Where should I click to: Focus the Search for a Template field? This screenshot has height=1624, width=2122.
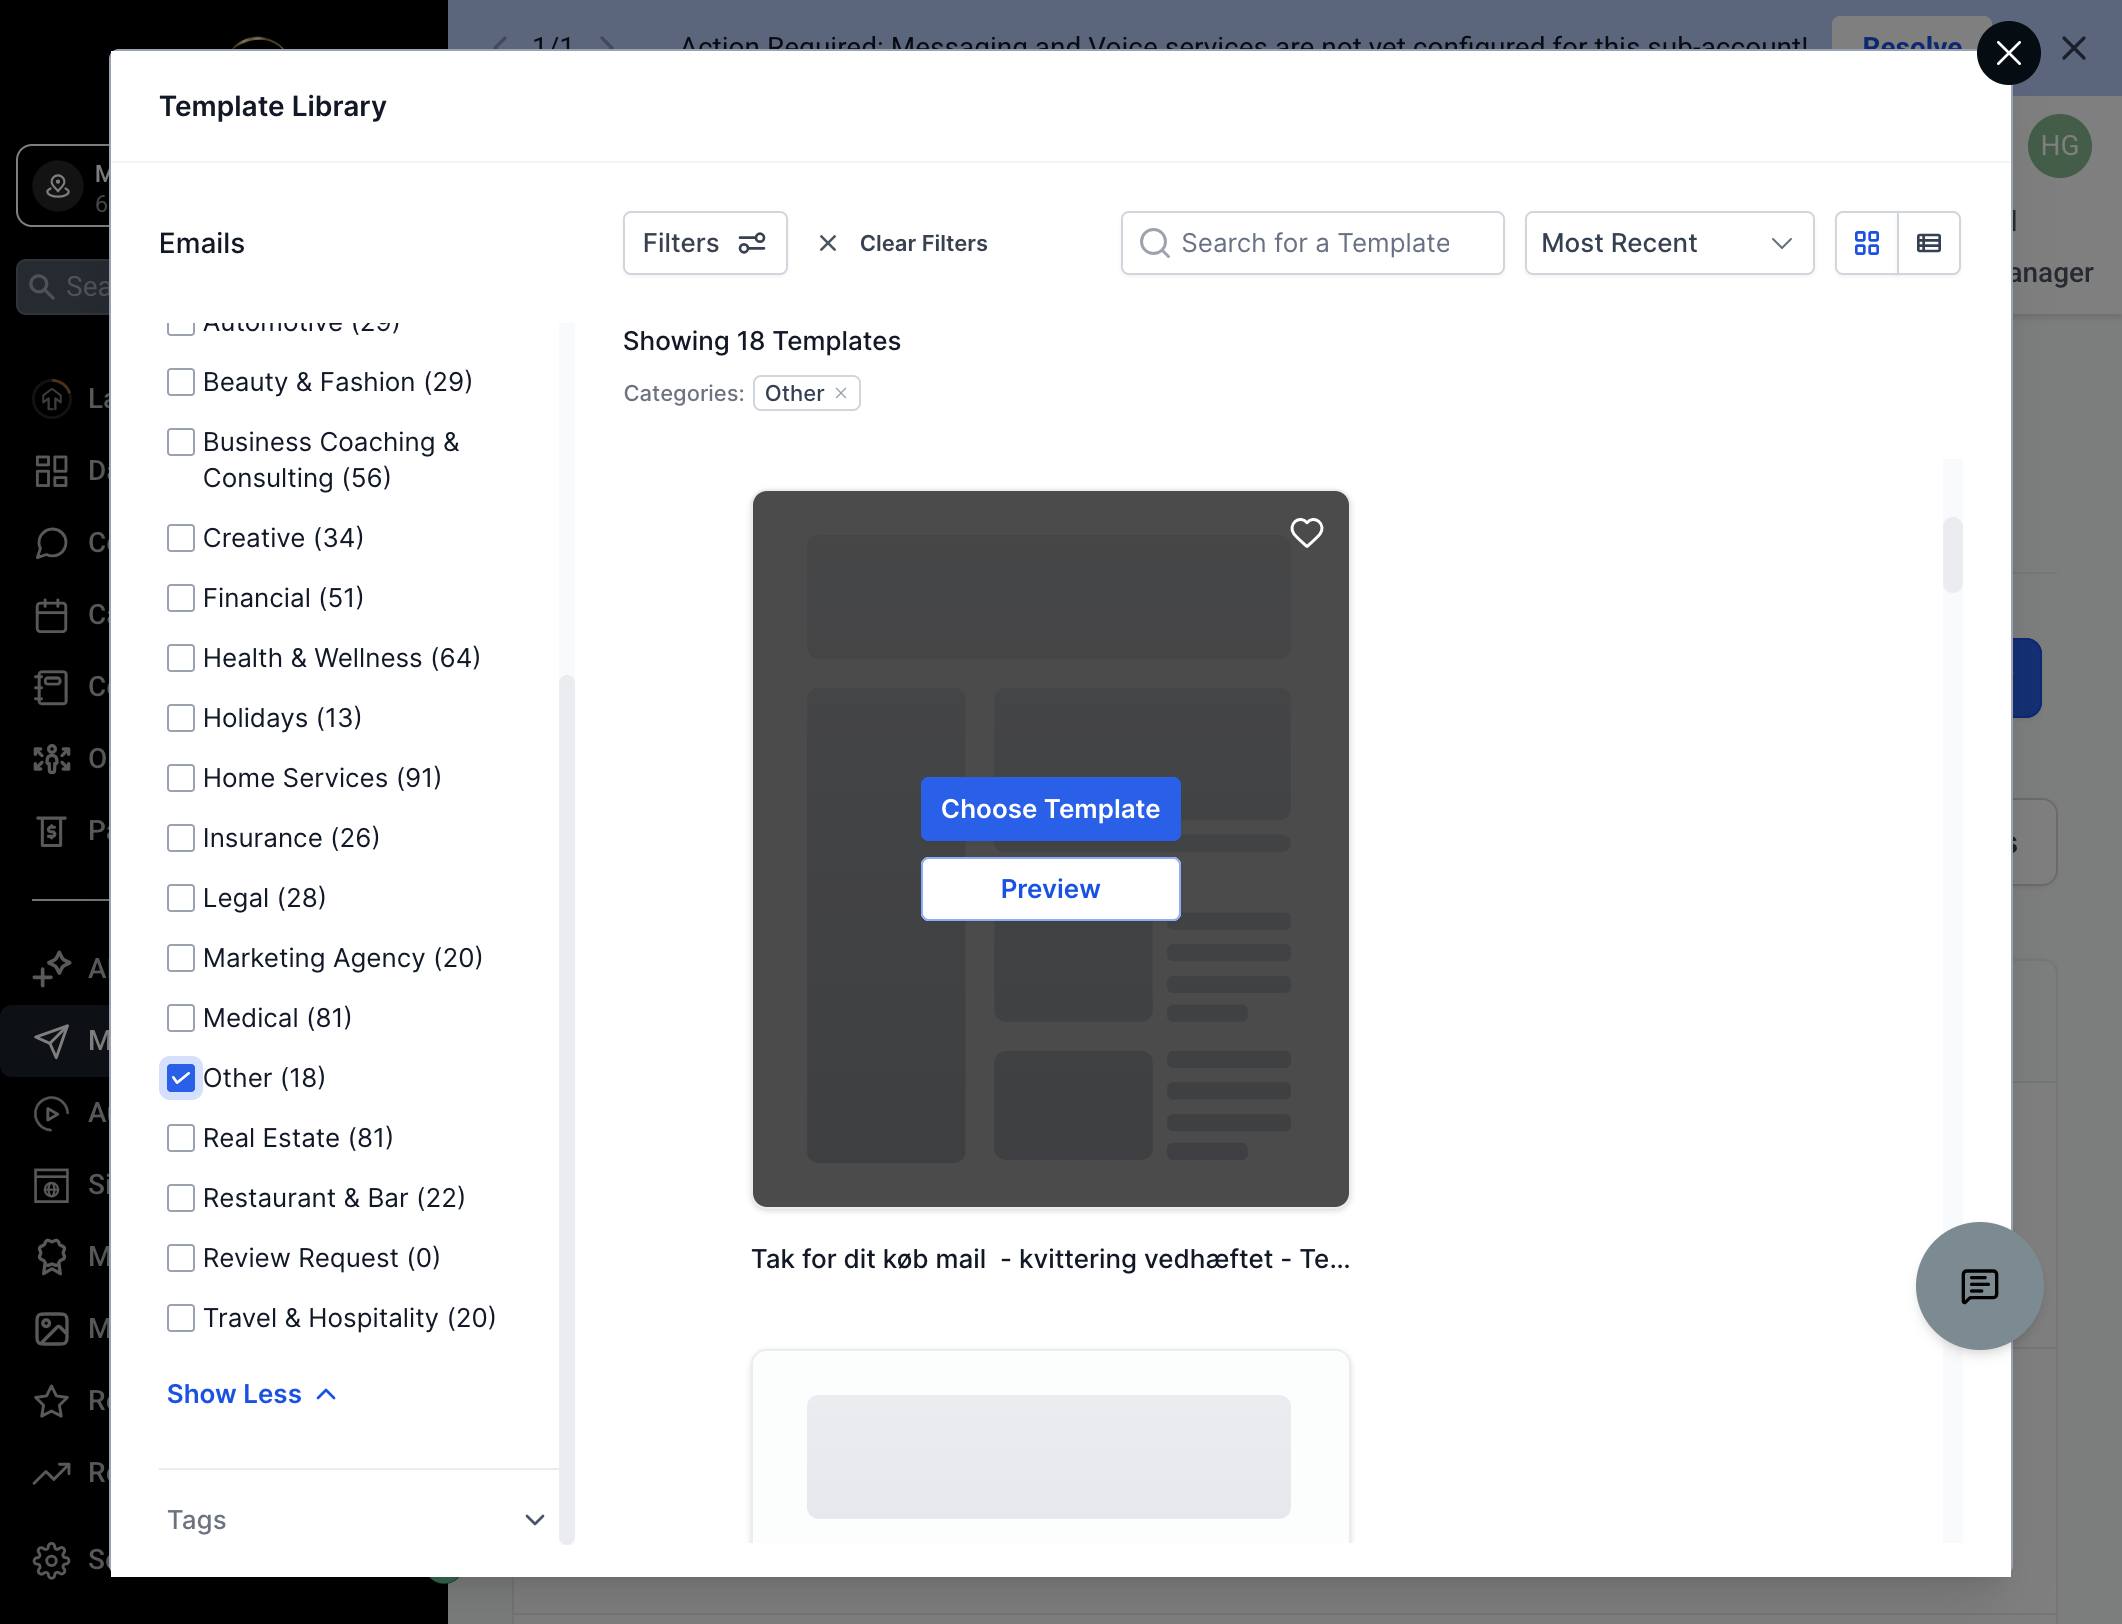click(1312, 243)
